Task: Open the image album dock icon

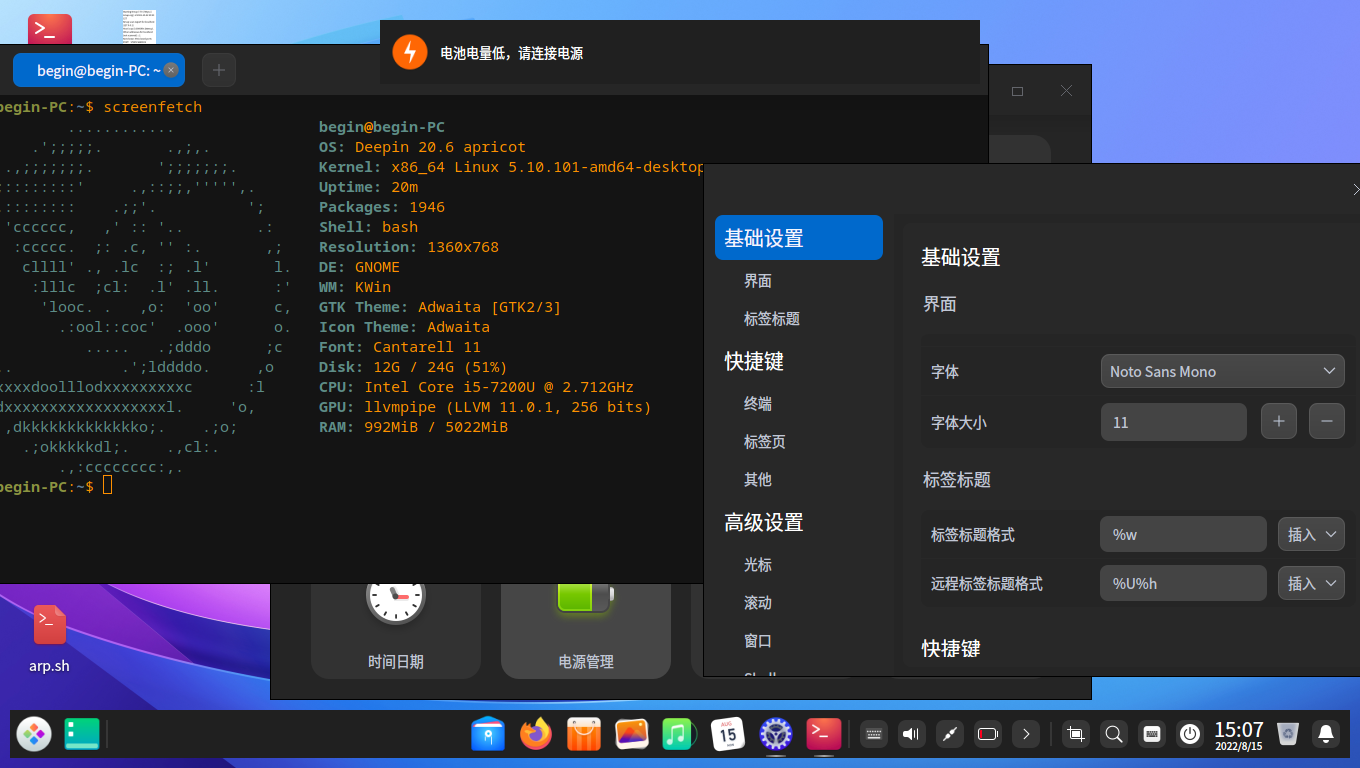Action: 632,734
